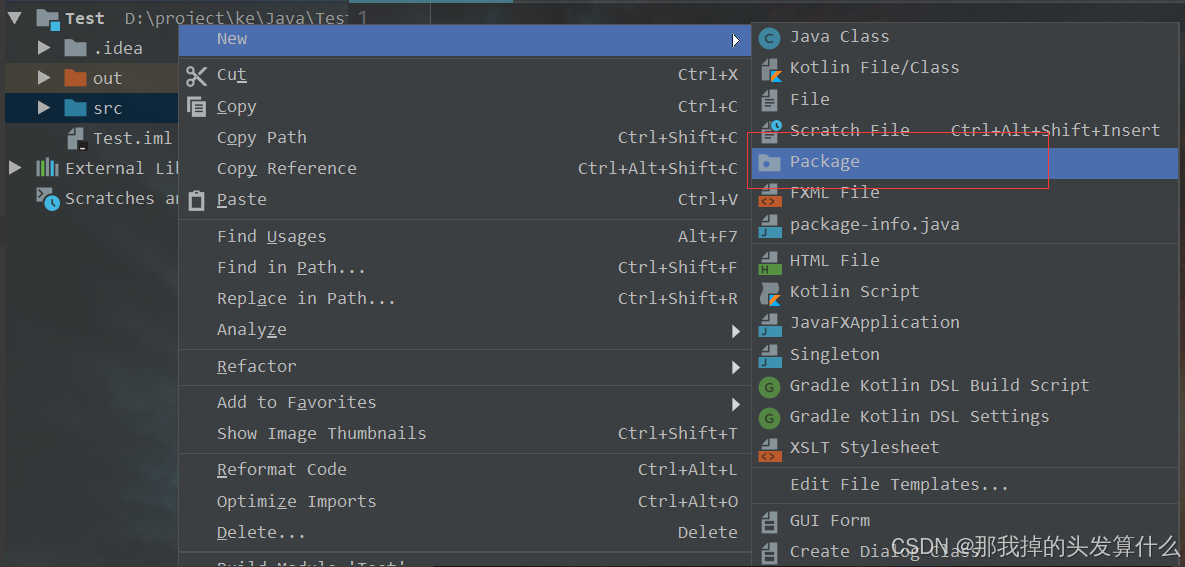Click the package-info.java icon
The height and width of the screenshot is (567, 1185).
[x=769, y=225]
